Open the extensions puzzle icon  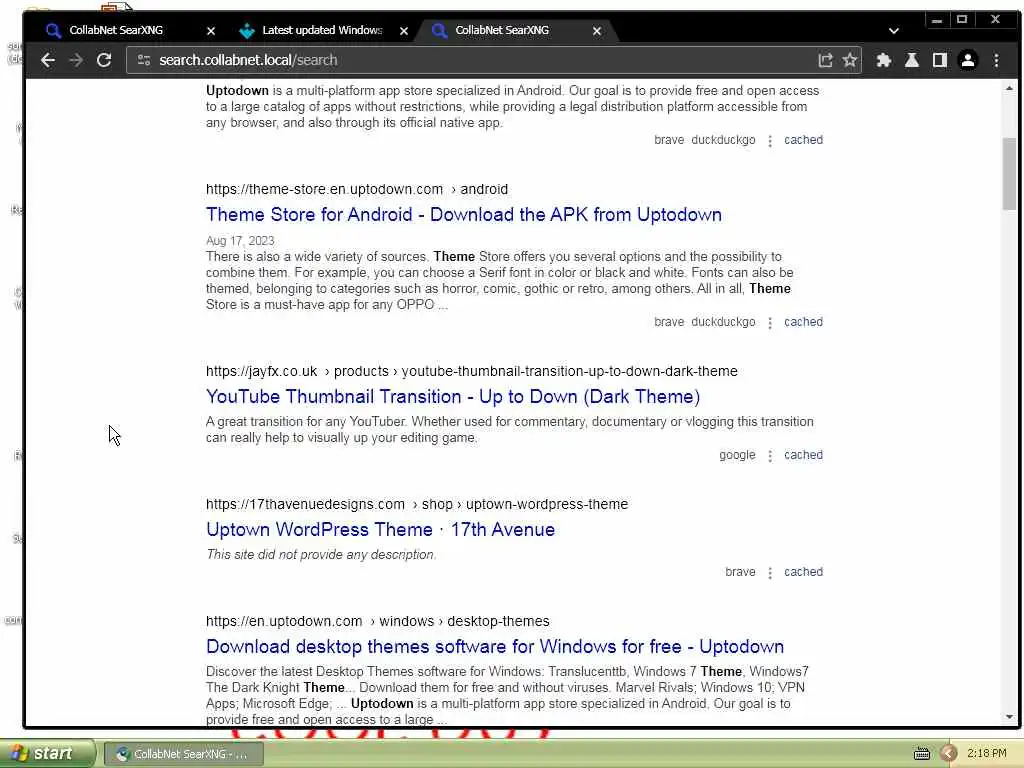click(x=884, y=60)
